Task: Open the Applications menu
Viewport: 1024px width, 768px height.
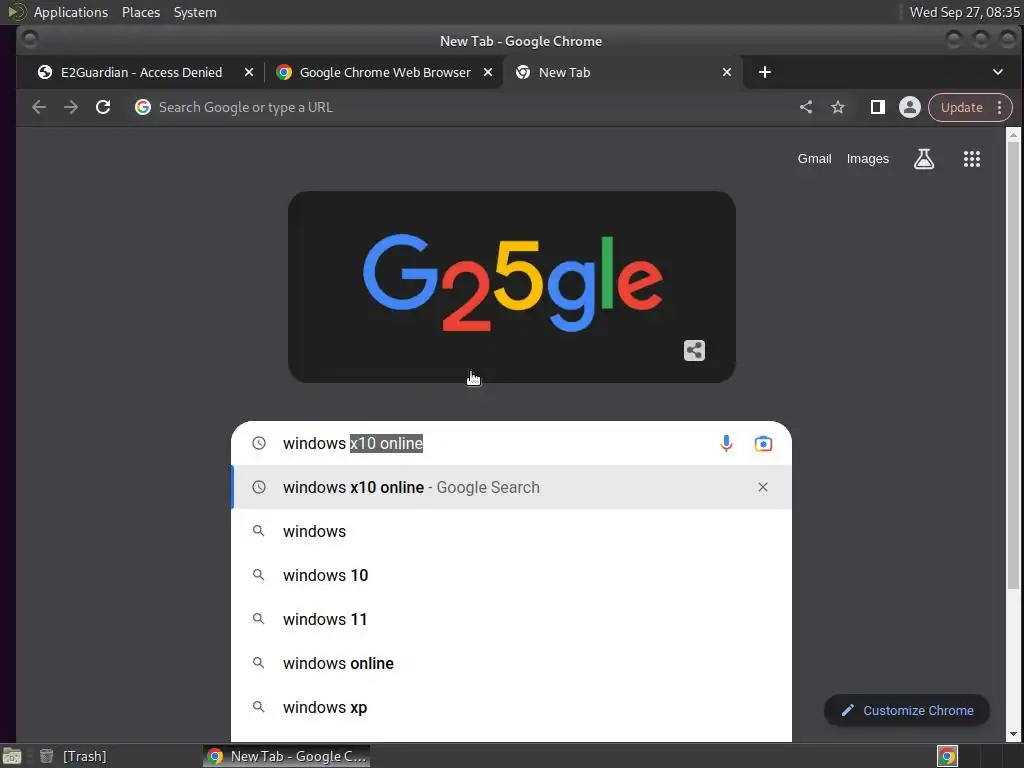Action: [x=71, y=12]
